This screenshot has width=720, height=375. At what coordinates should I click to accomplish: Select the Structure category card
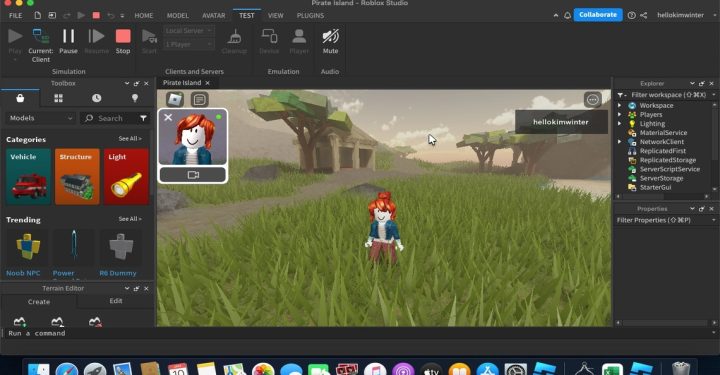click(77, 176)
